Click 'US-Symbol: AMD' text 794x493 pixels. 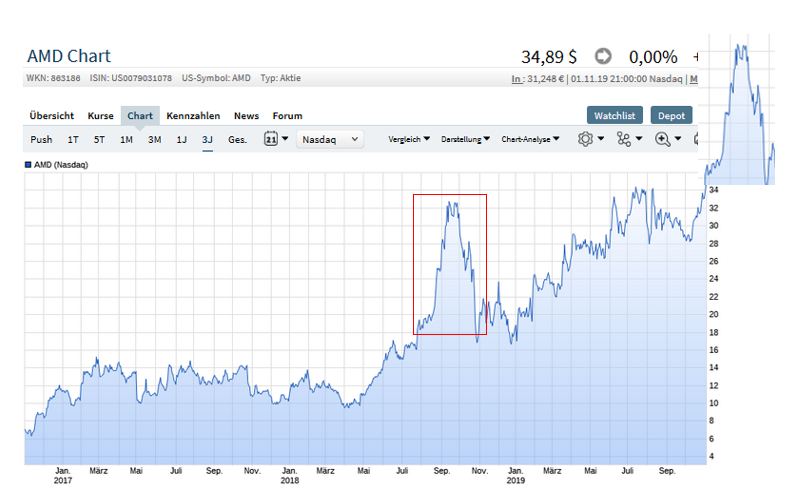click(x=216, y=78)
